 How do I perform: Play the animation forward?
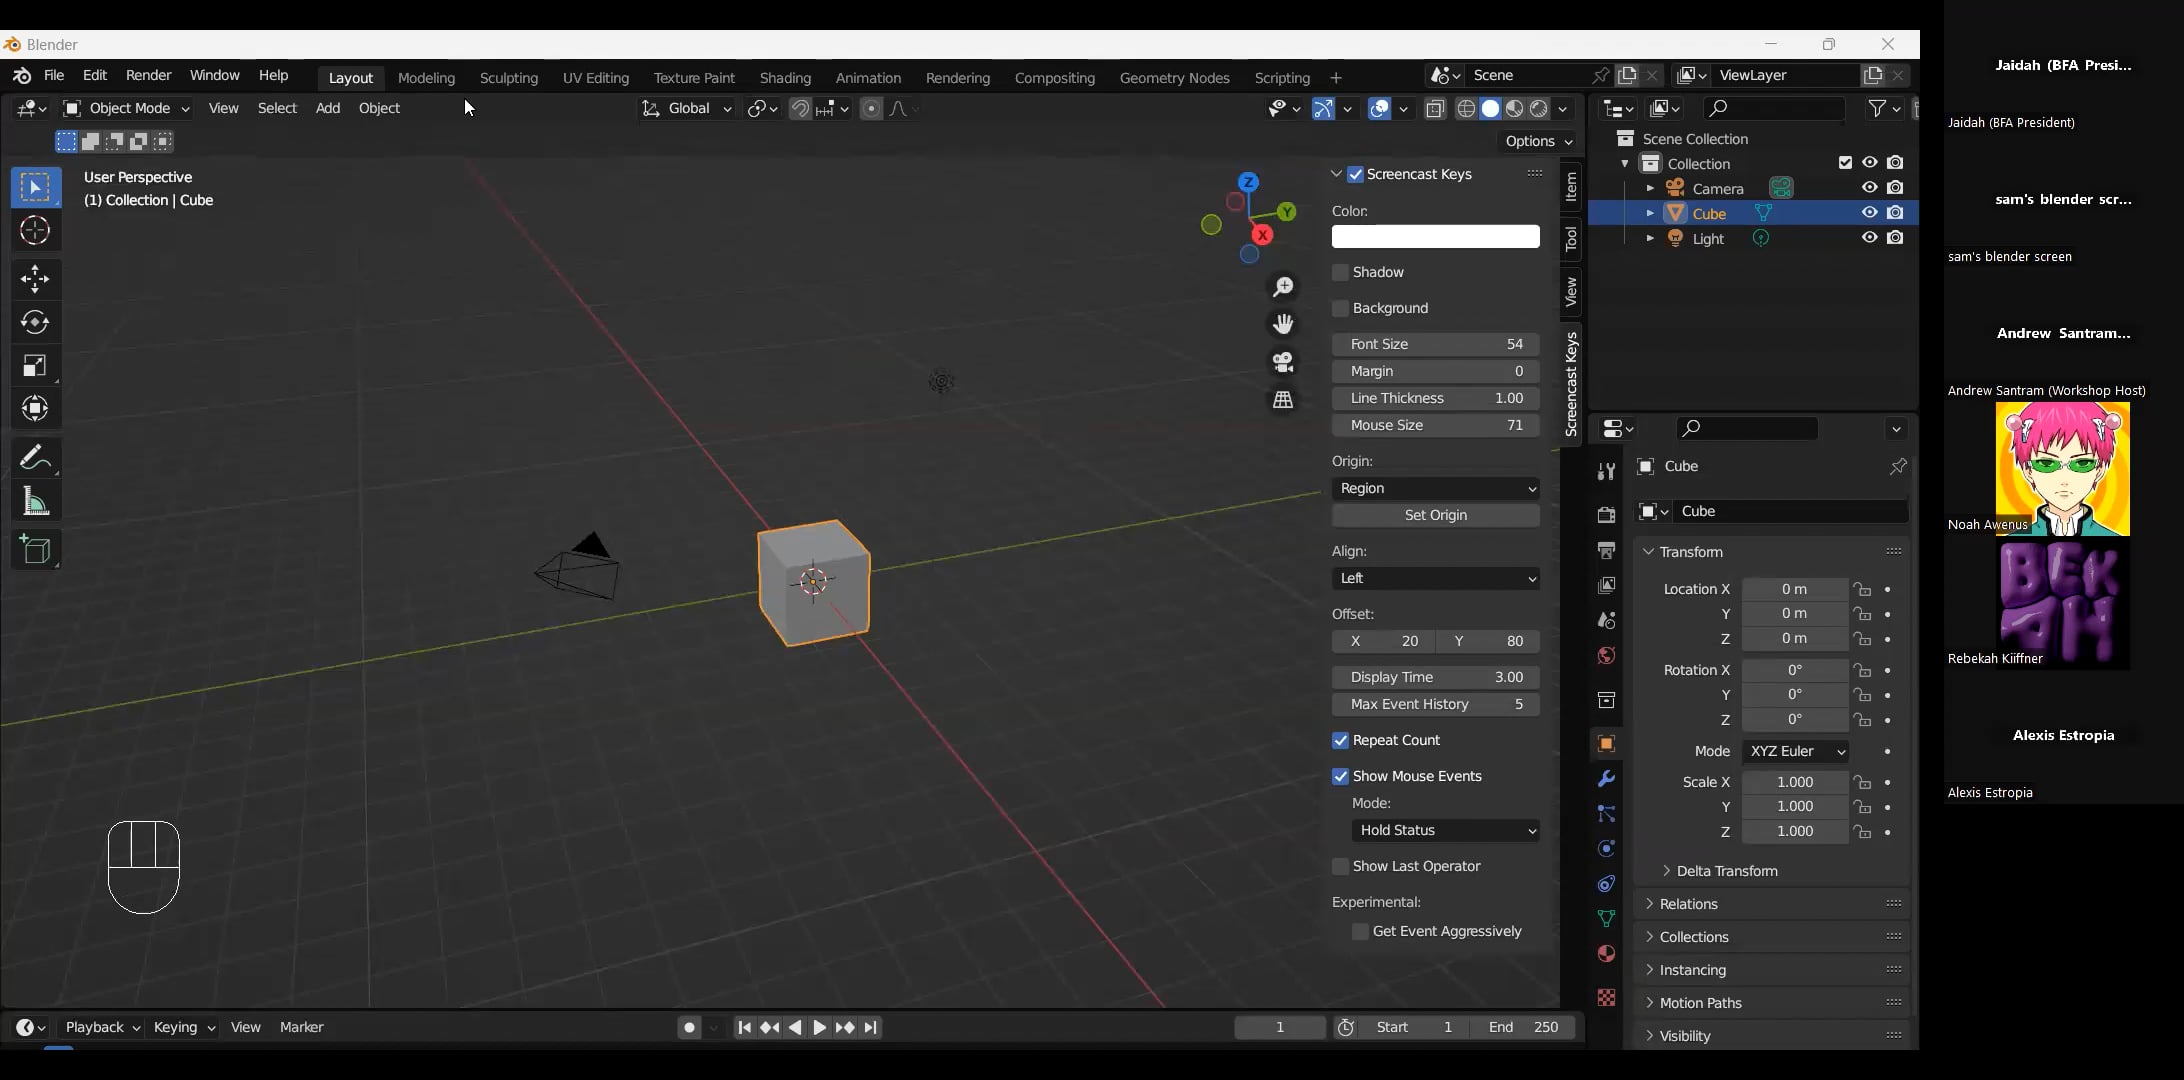(819, 1027)
